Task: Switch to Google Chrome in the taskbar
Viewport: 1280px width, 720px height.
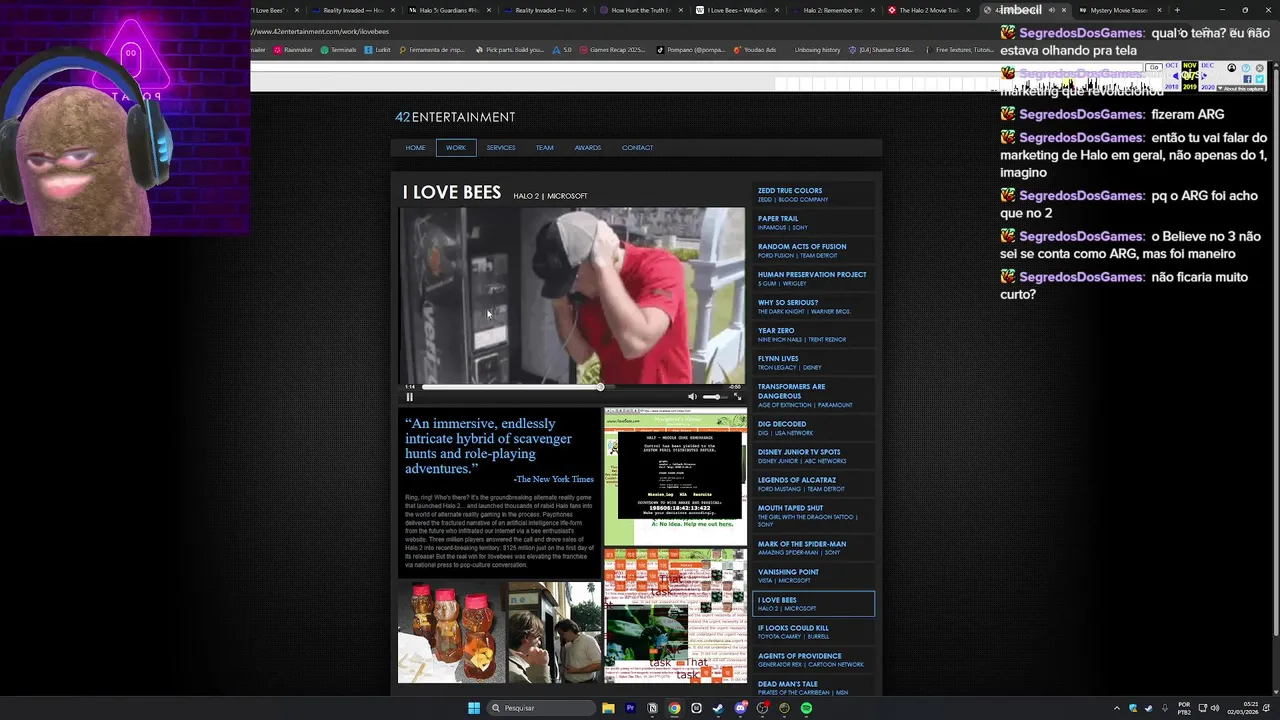Action: coord(674,708)
